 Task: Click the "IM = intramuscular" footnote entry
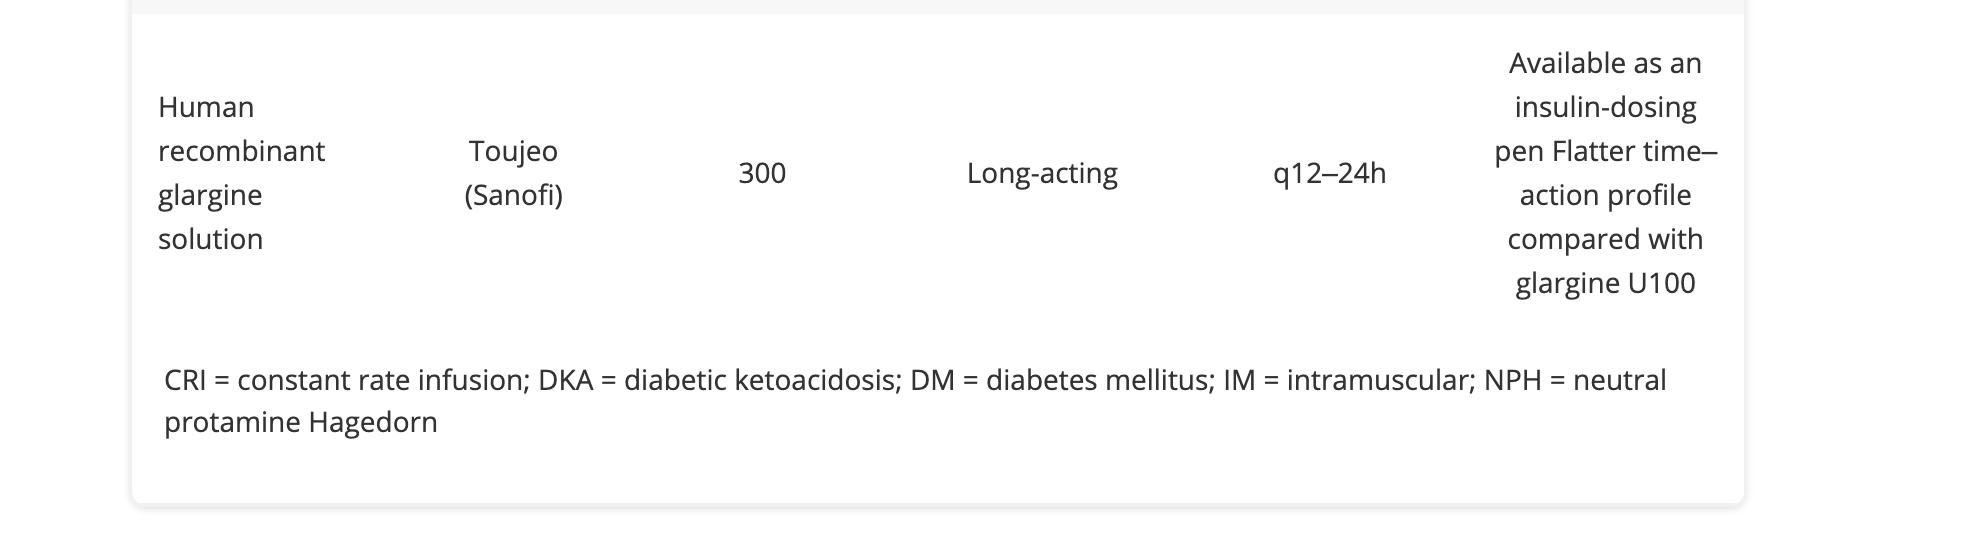coord(1346,380)
